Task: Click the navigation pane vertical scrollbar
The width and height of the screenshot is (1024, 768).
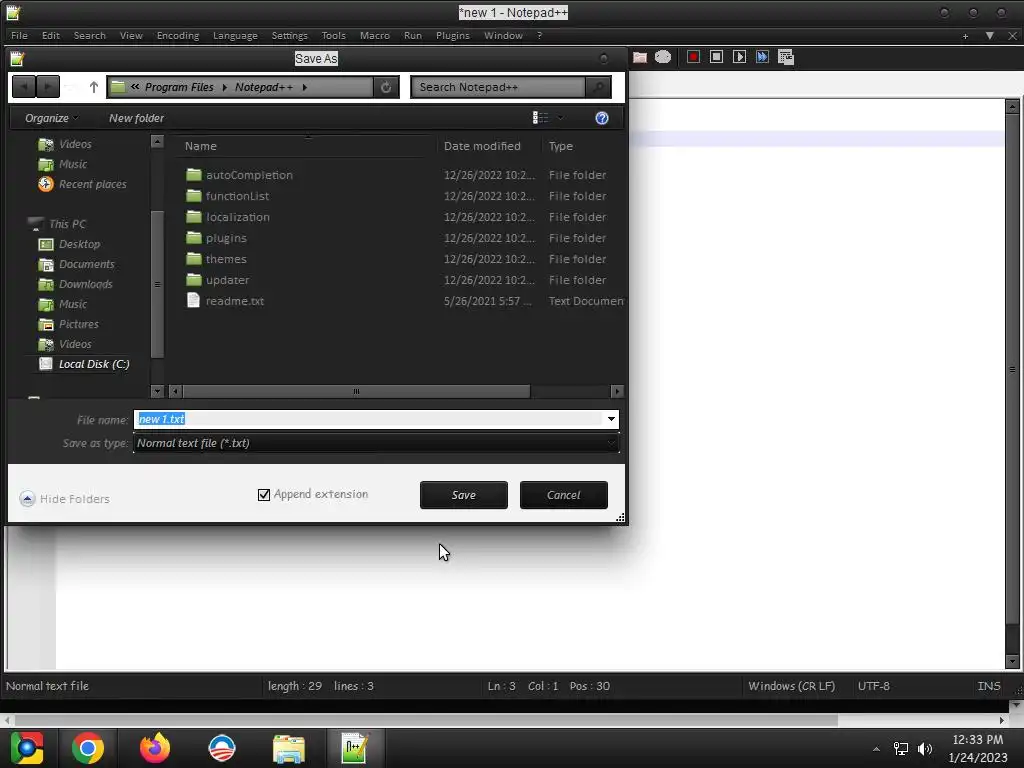Action: (x=157, y=284)
